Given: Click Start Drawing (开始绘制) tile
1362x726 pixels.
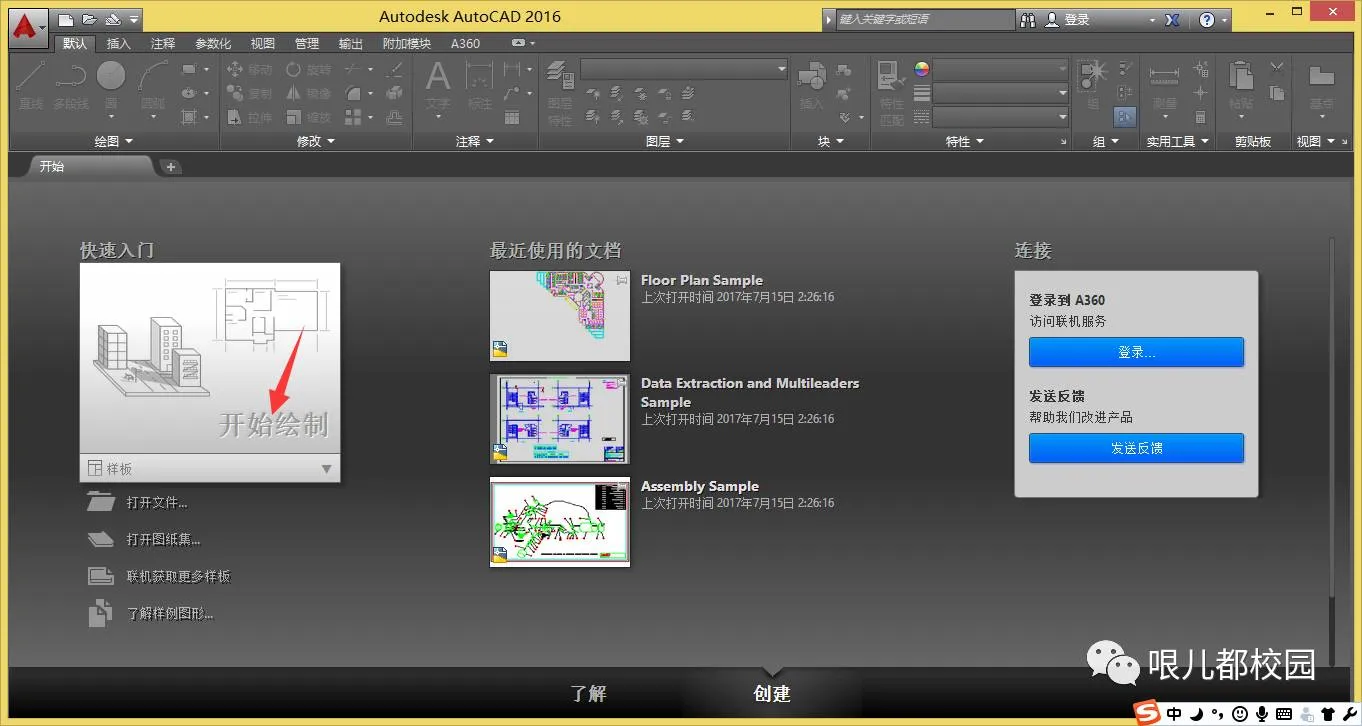Looking at the screenshot, I should click(x=210, y=358).
